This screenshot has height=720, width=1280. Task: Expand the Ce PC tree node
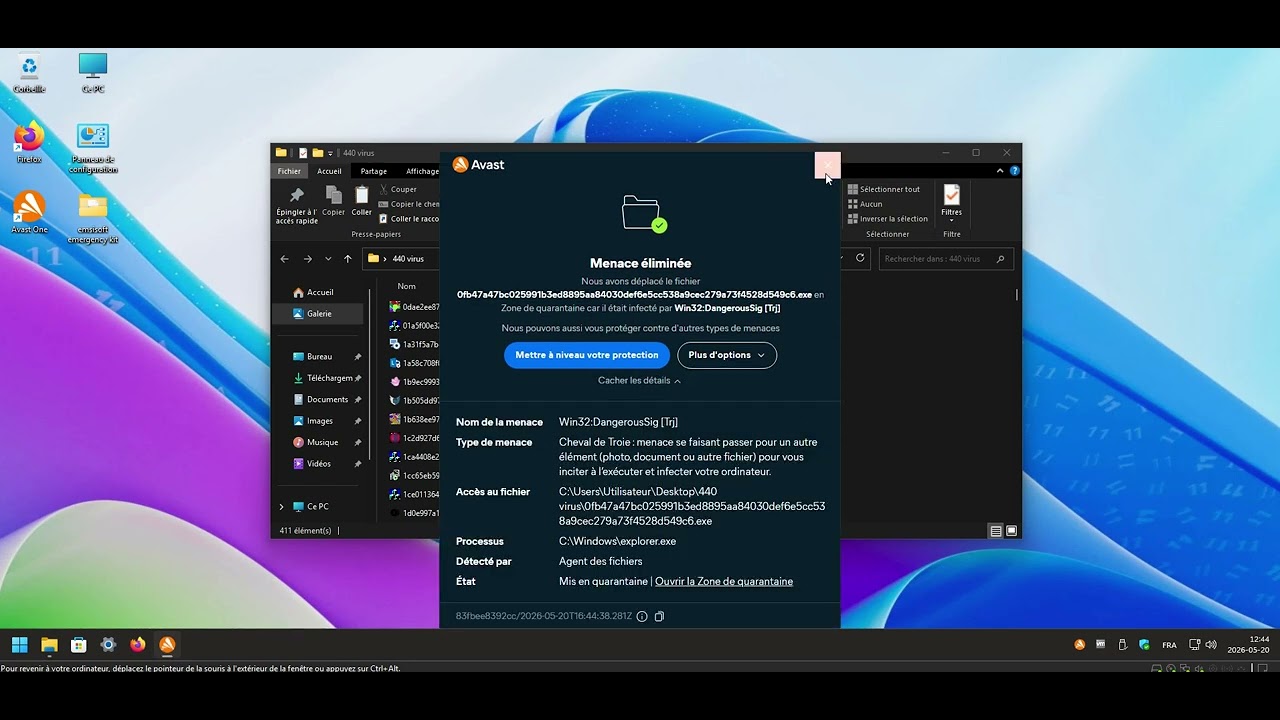(281, 507)
